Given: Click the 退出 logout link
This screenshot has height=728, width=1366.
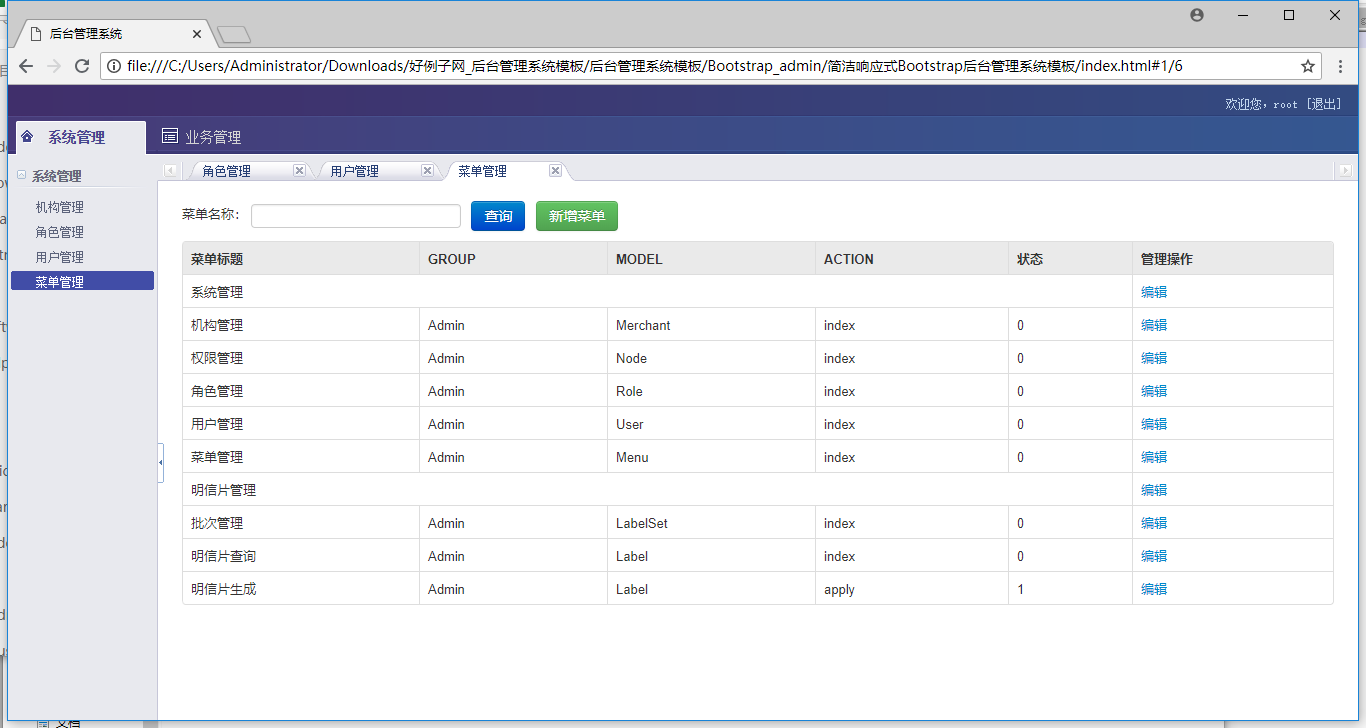Looking at the screenshot, I should [1324, 104].
